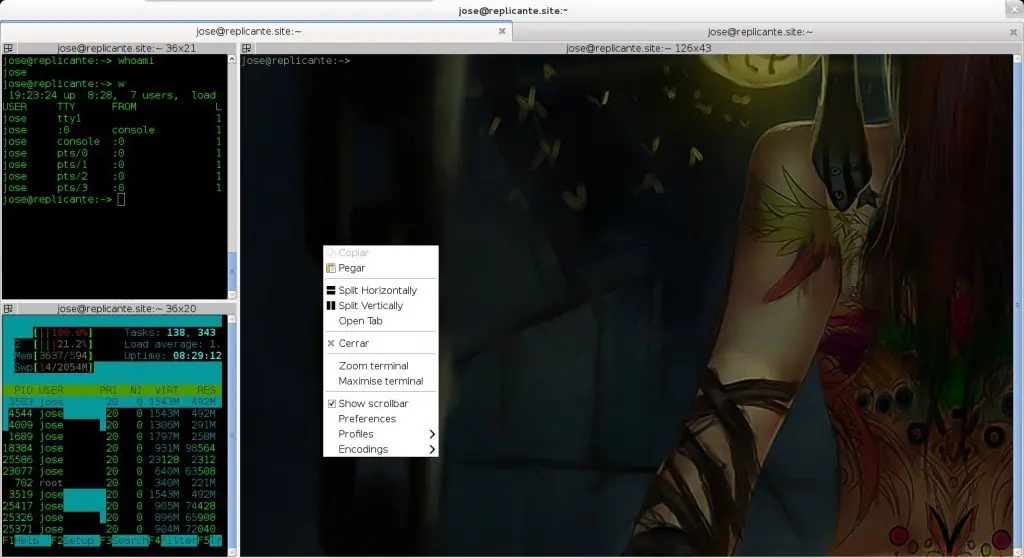Click the 36x20 terminal title bar

[x=119, y=308]
